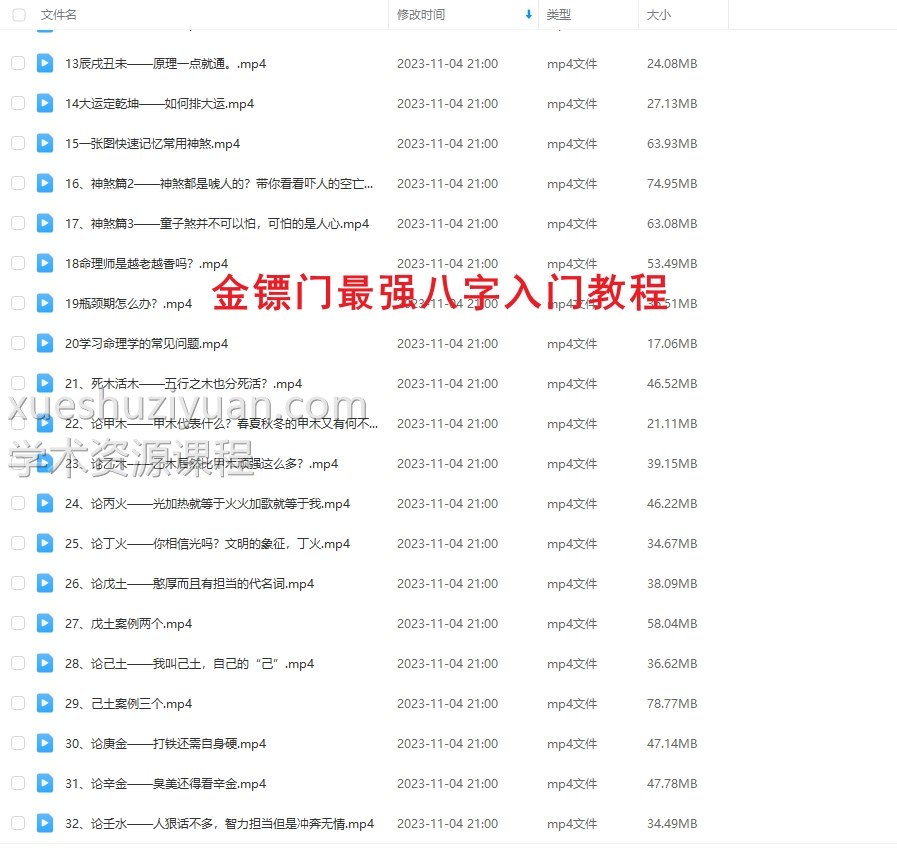Click the video icon beside 30、论庚金 file
This screenshot has height=864, width=897.
[x=44, y=743]
